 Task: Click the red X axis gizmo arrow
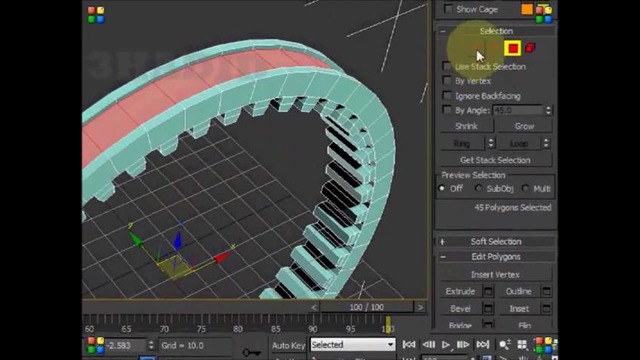(223, 257)
